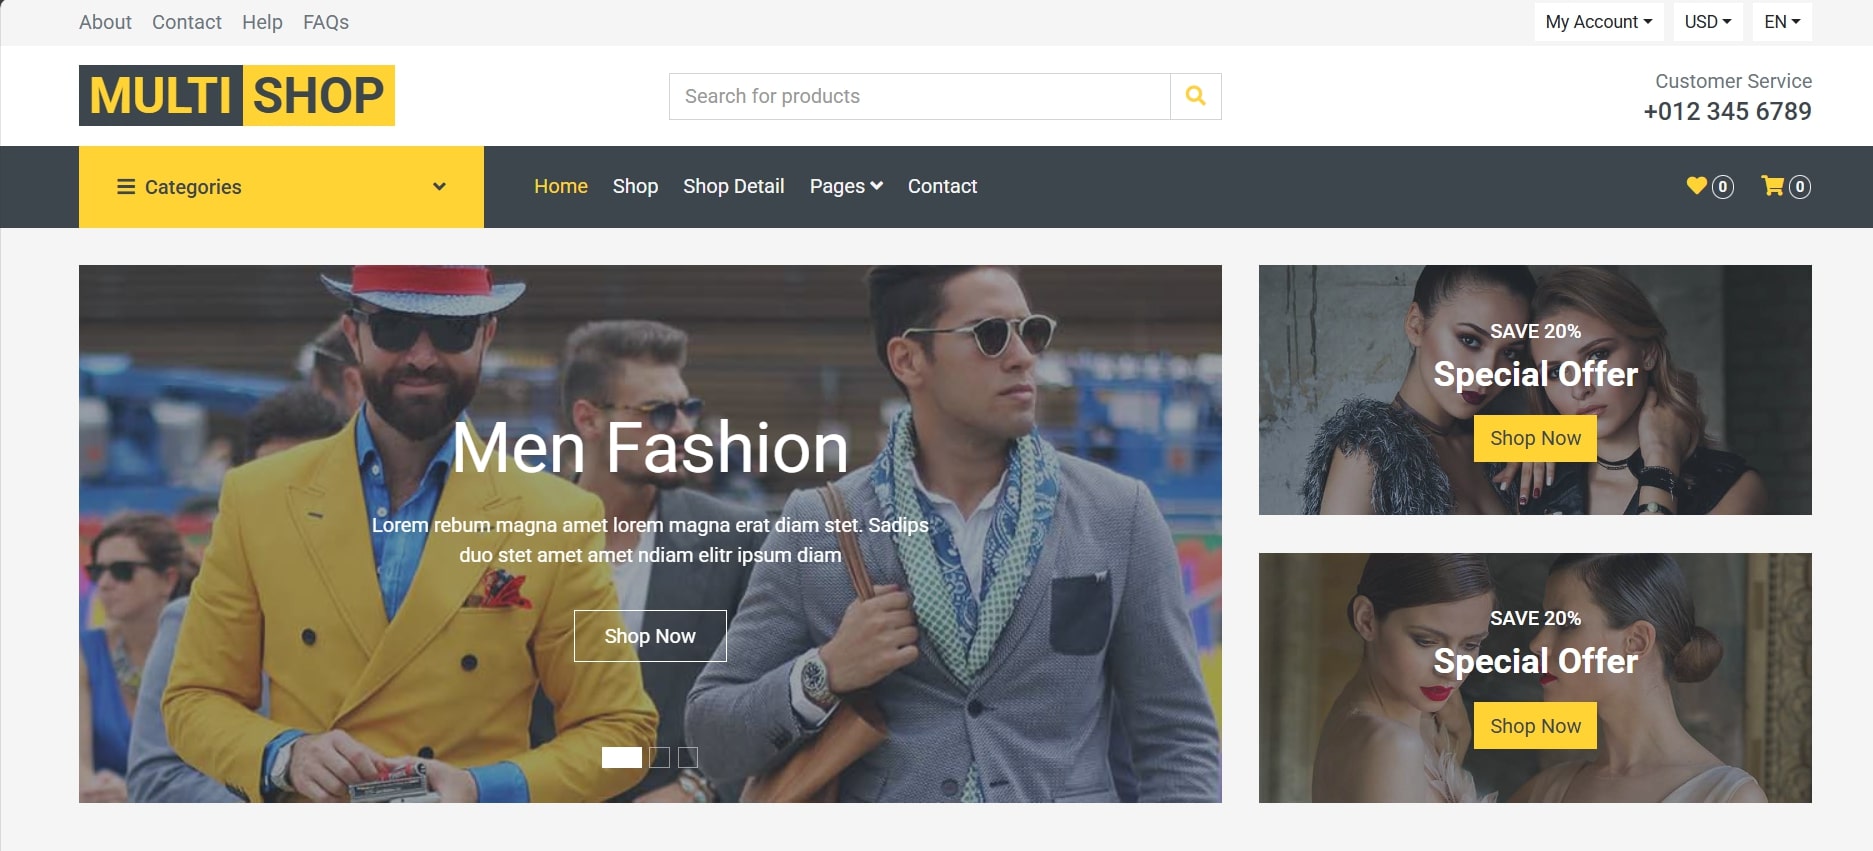Open the FAQs link in top bar
The image size is (1873, 851).
[x=326, y=22]
